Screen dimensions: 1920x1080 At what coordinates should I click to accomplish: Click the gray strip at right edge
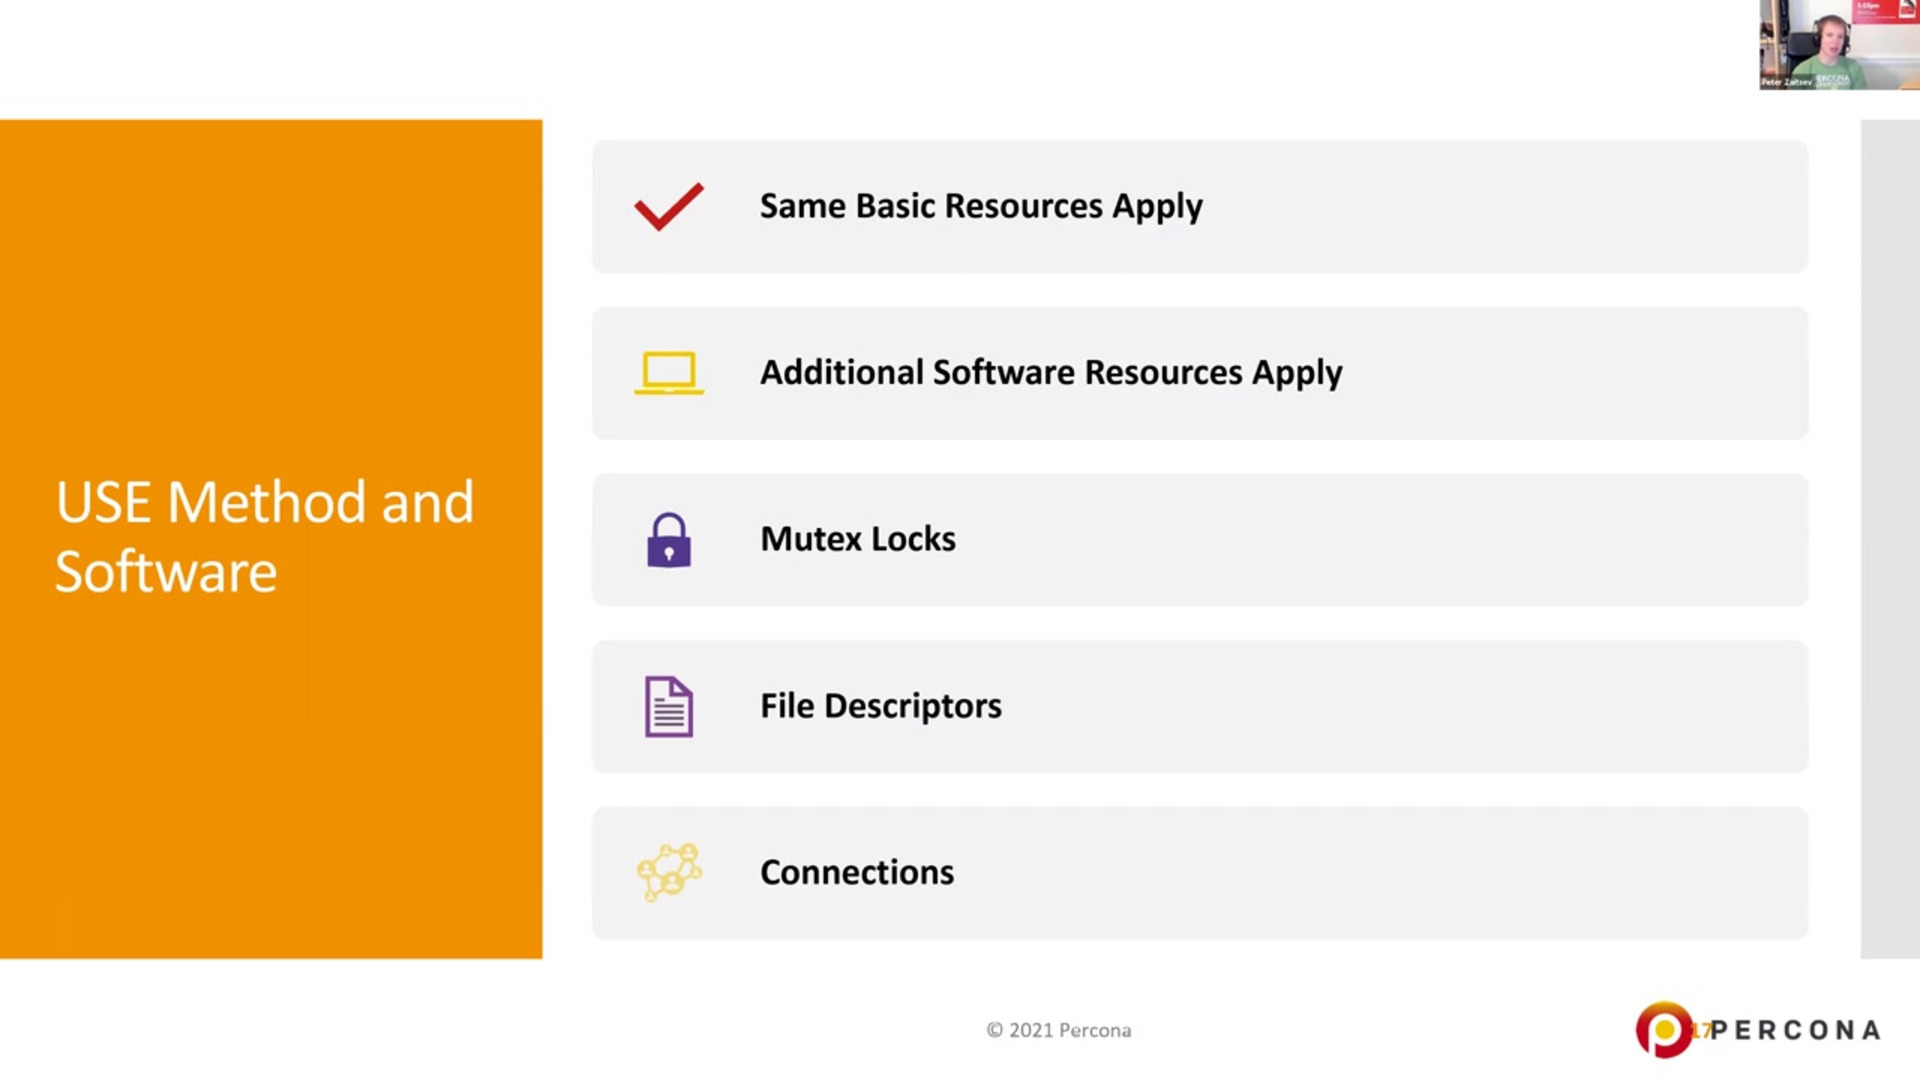[1889, 540]
